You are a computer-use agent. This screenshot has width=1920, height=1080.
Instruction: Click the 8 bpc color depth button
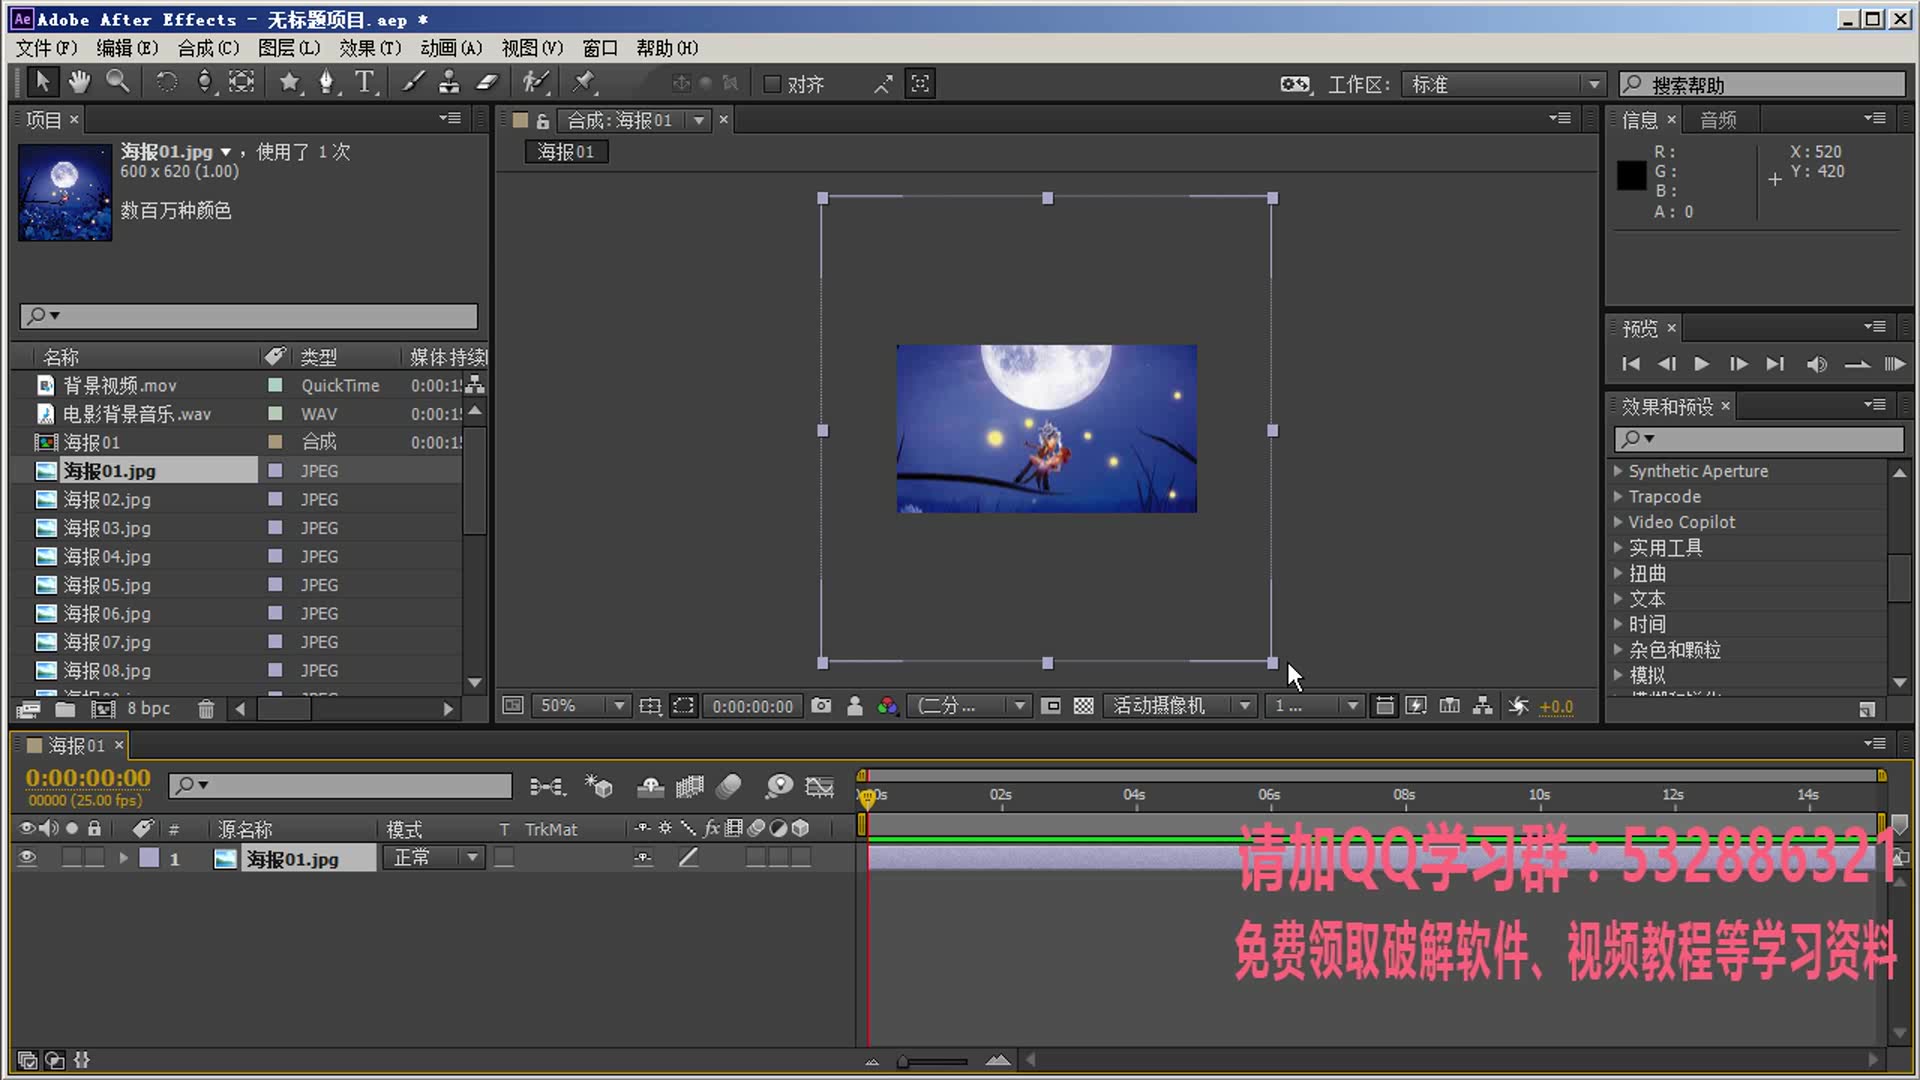pyautogui.click(x=148, y=709)
